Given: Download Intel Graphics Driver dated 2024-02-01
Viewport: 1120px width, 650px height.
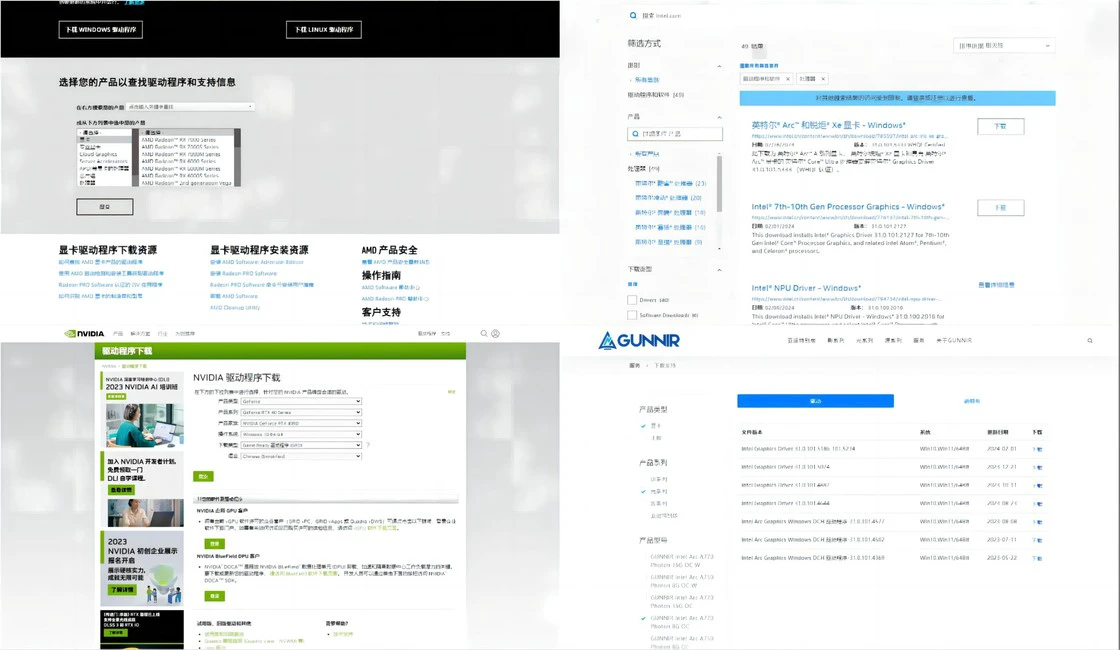Looking at the screenshot, I should 1038,449.
